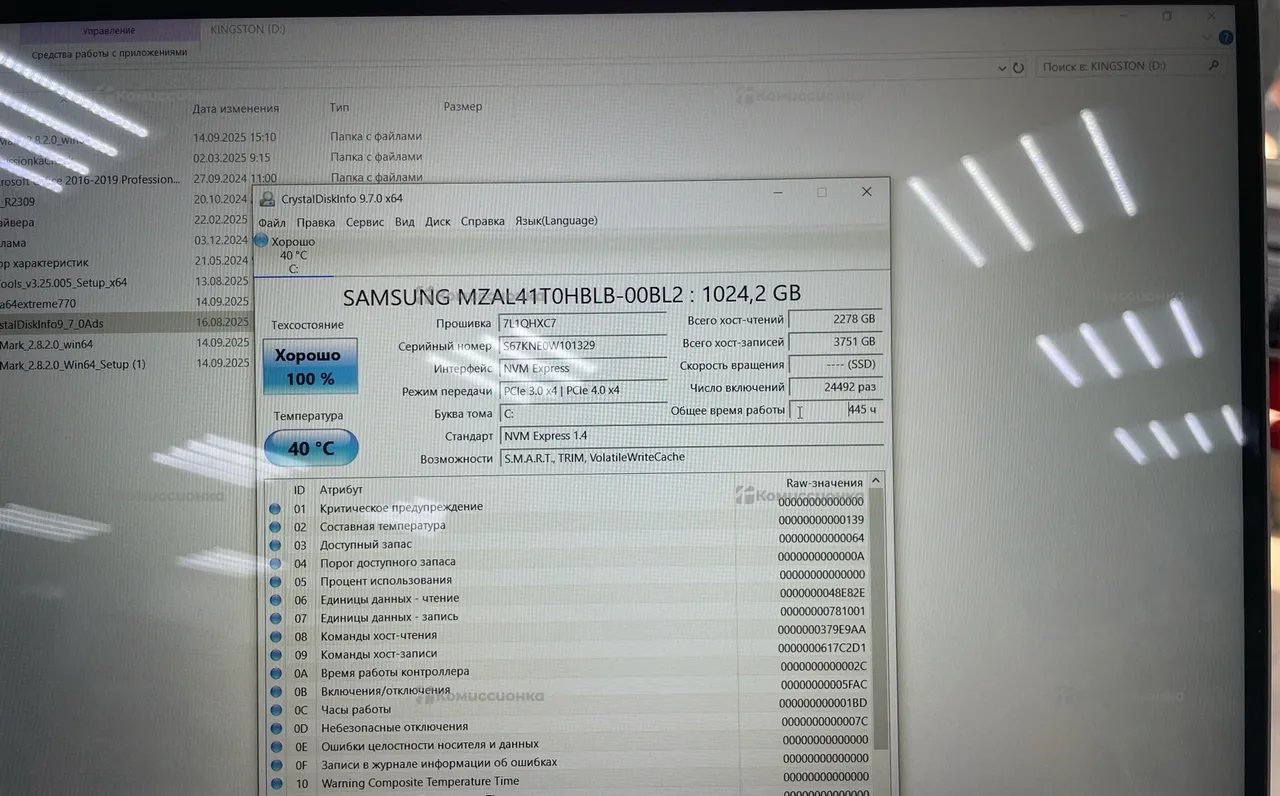Click the Всего хост-записей value 3751 GB
The image size is (1280, 796).
(x=835, y=342)
